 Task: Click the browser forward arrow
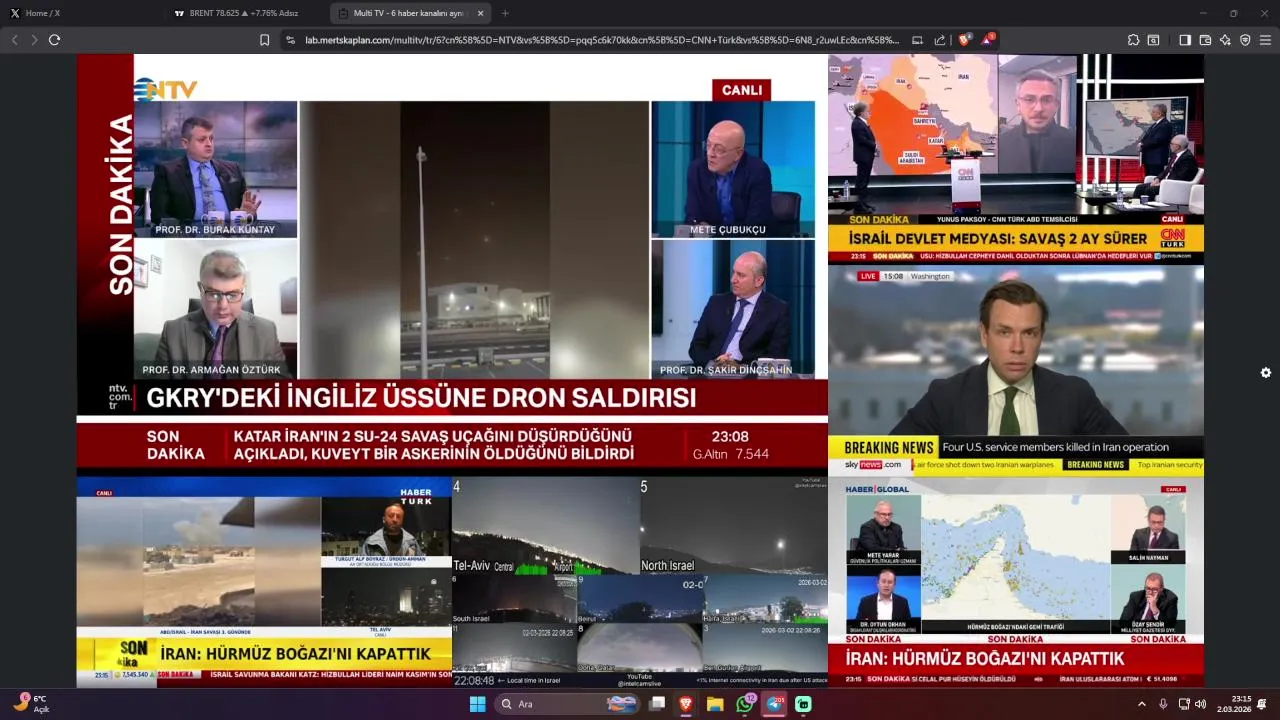[34, 40]
